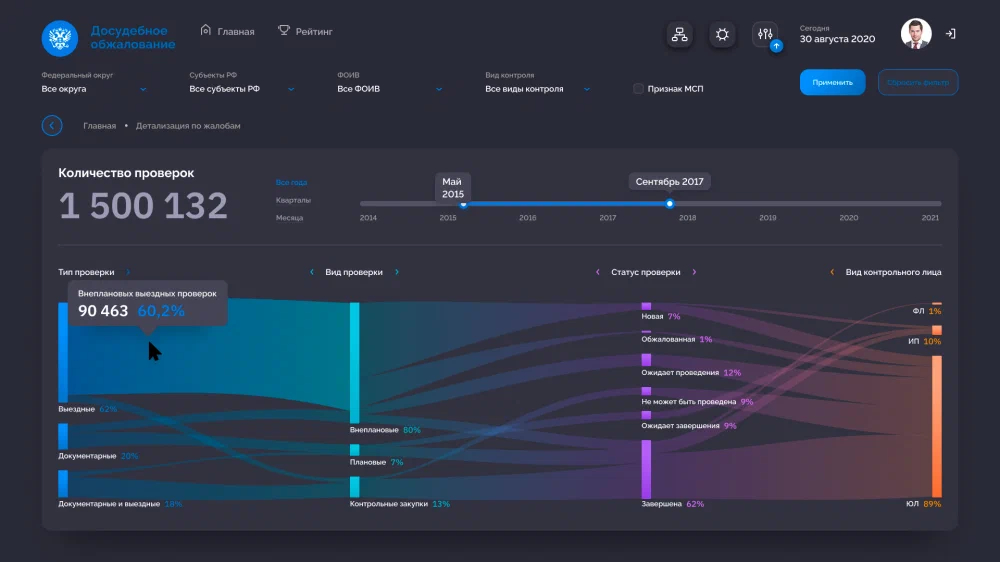
Task: Select the Завершена status node bar
Action: 646,470
